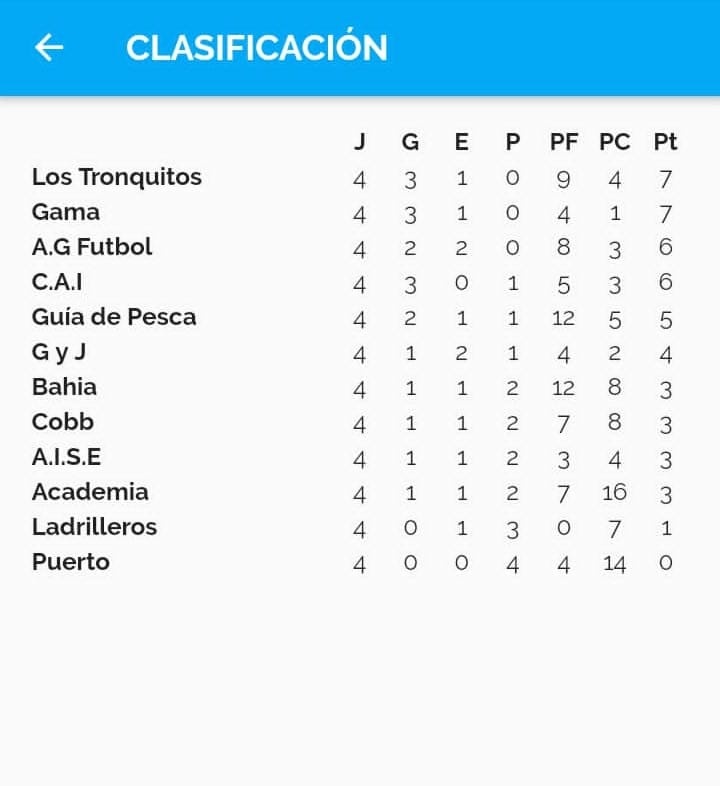Viewport: 720px width, 786px height.
Task: Select the Los Tronquitos team row
Action: (117, 177)
